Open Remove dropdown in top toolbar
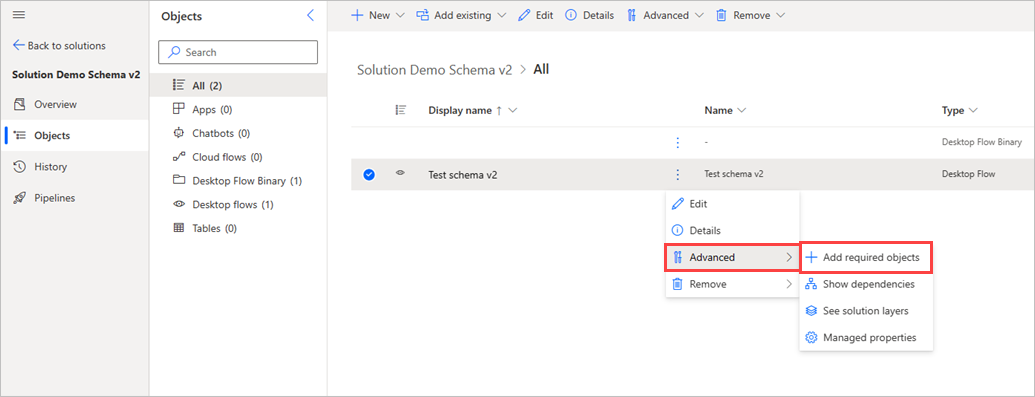The image size is (1035, 397). (751, 15)
